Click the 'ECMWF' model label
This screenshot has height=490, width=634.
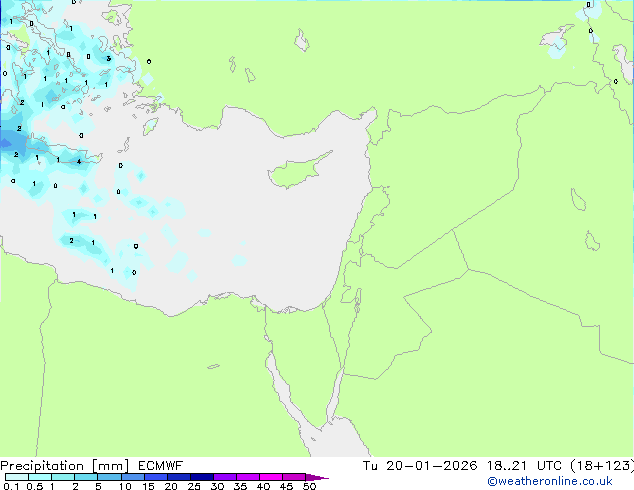(x=161, y=466)
